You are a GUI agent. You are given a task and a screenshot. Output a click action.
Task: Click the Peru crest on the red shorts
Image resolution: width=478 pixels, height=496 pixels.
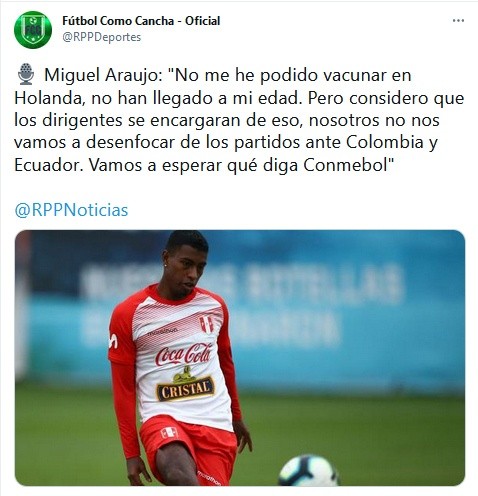[x=169, y=432]
